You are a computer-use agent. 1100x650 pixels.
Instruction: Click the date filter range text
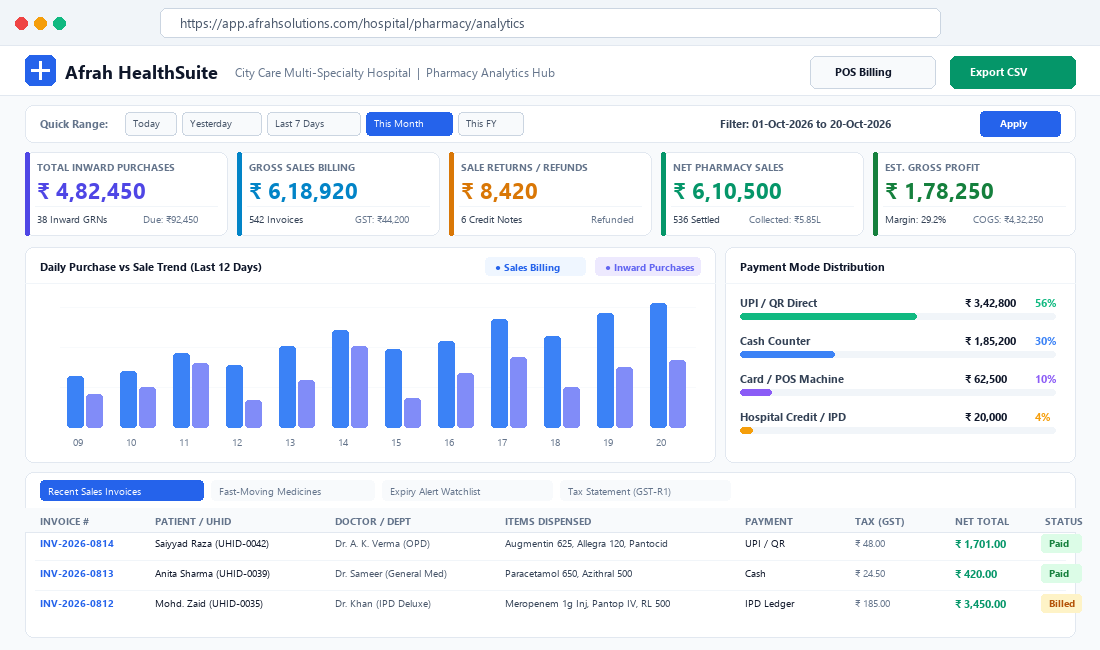click(805, 124)
